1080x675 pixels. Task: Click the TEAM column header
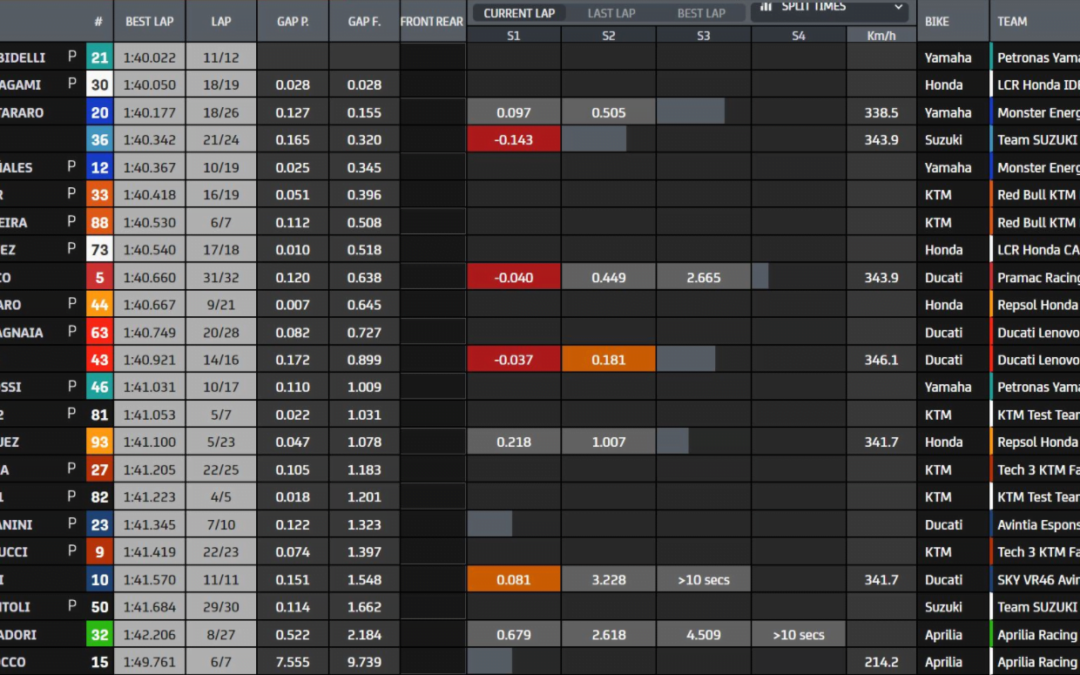1012,21
